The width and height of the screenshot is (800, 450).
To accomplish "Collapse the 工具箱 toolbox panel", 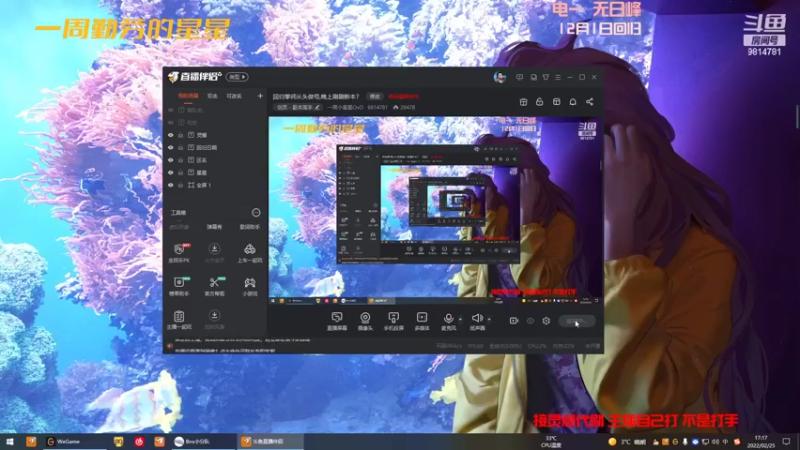I will click(x=256, y=212).
